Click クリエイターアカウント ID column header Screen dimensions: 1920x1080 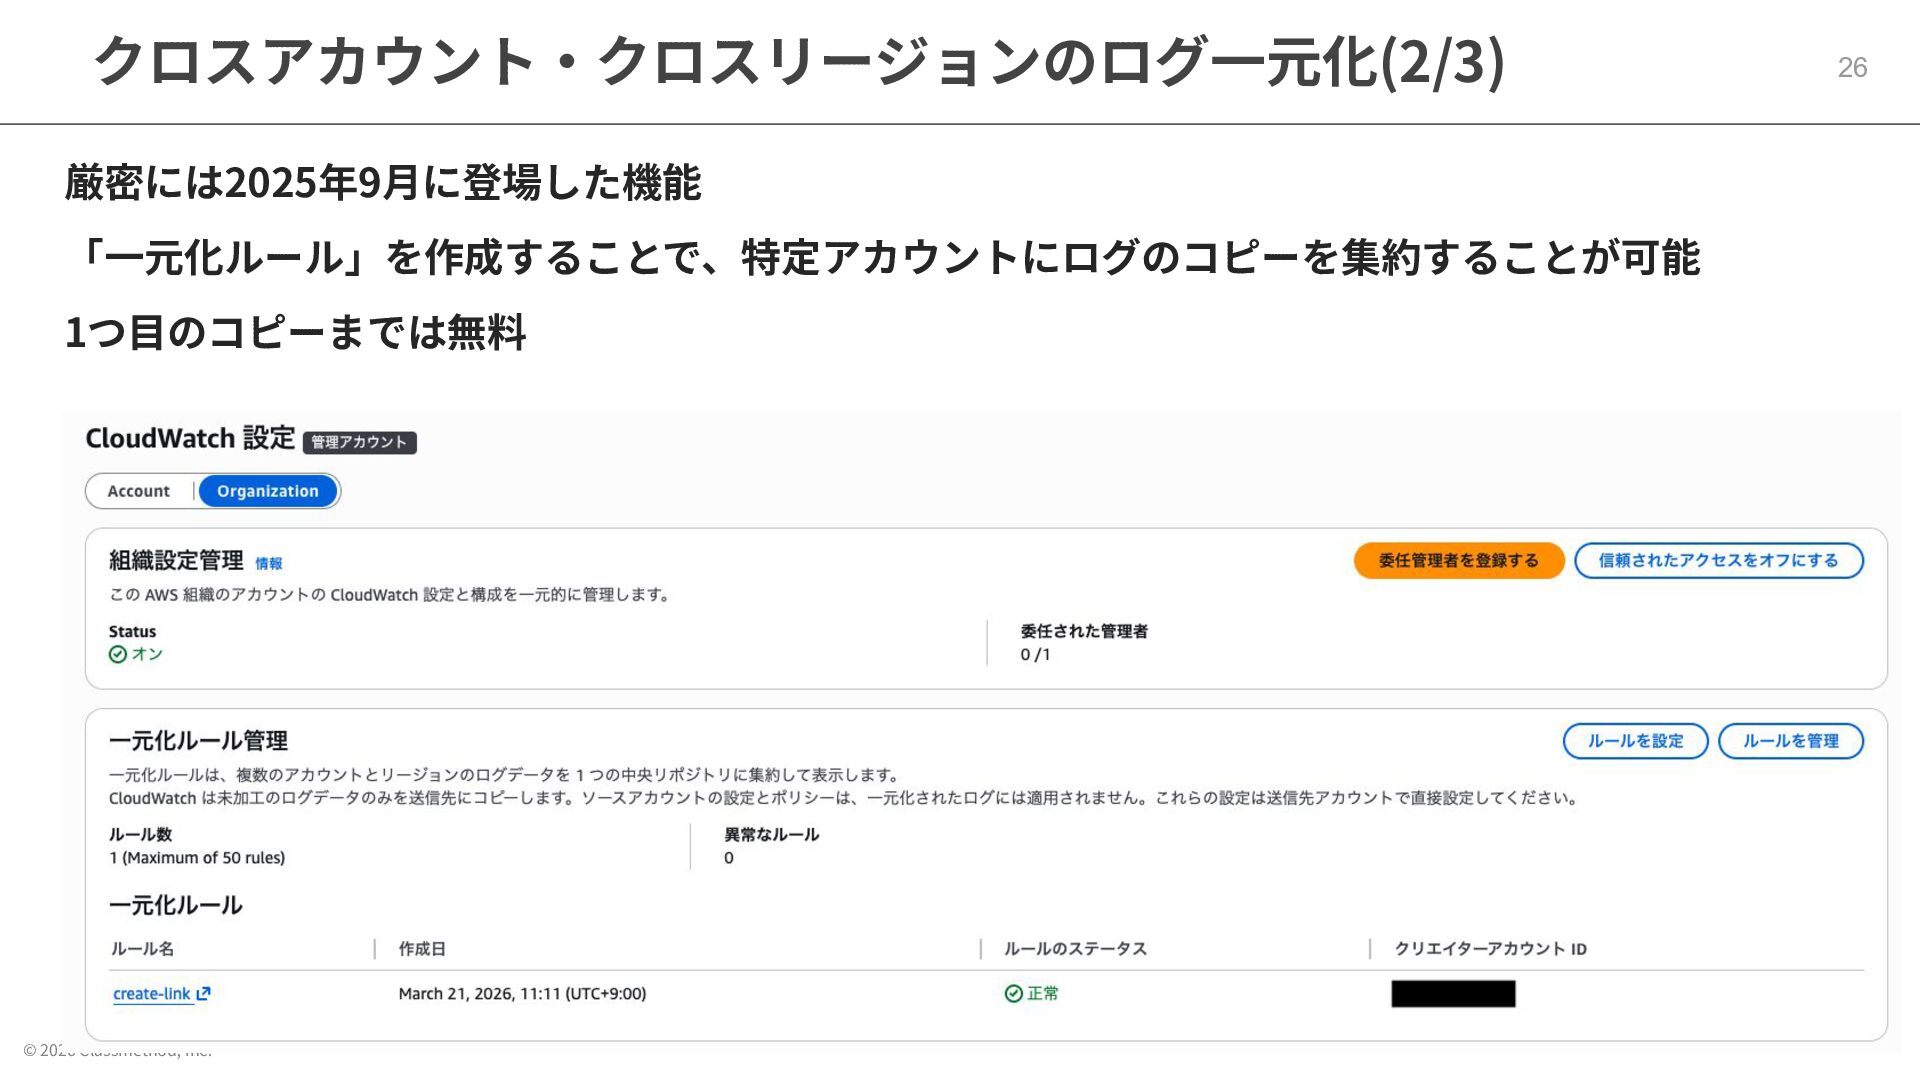tap(1490, 949)
